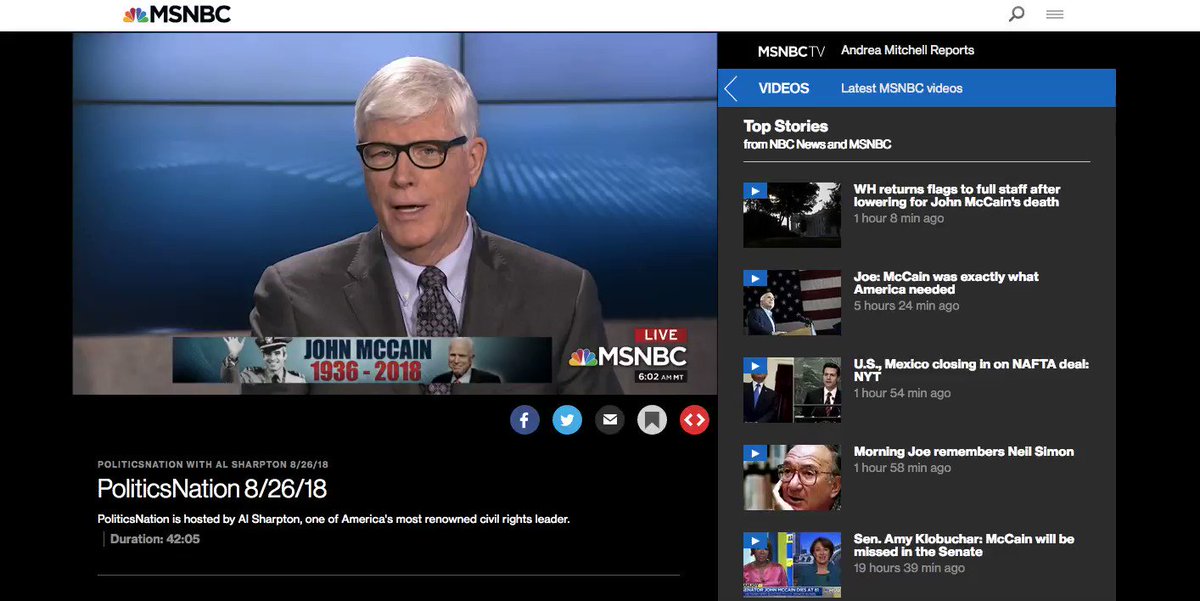Click the 'Top Stories' heading
Viewport: 1200px width, 601px height.
click(x=786, y=126)
